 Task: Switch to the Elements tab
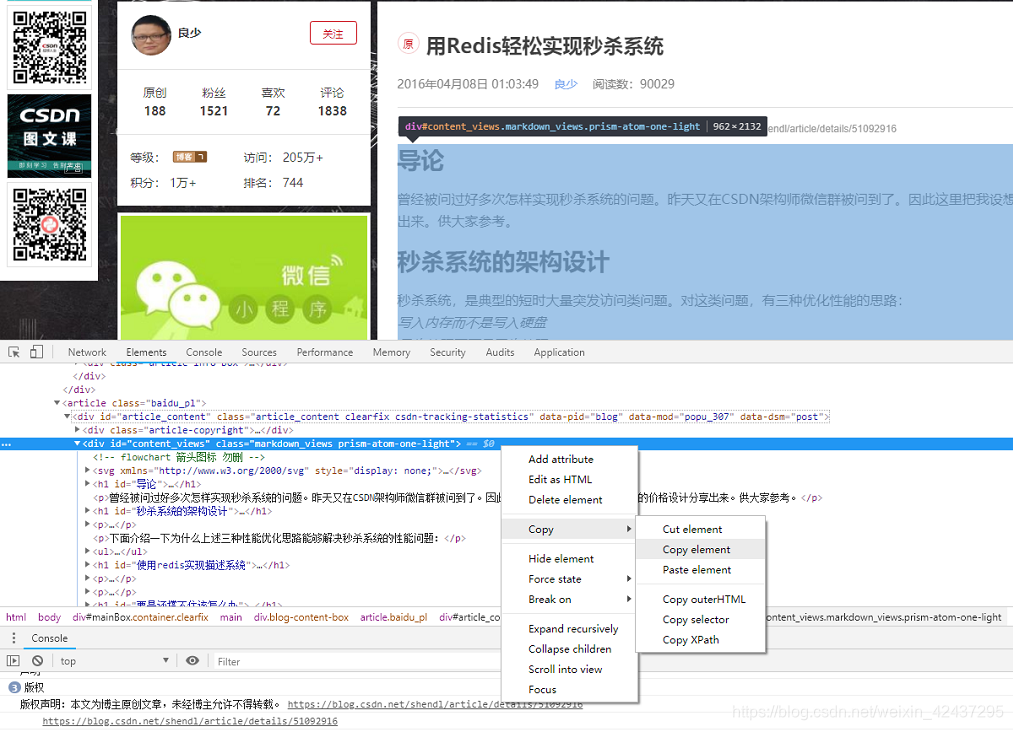[x=146, y=352]
